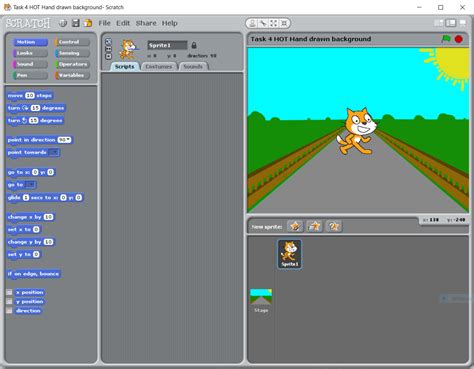Click degrees value in turn clockwise block
The image size is (474, 369).
point(35,108)
